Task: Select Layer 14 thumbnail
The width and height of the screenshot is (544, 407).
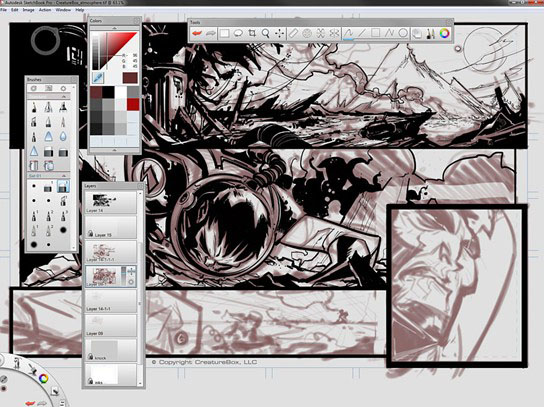Action: pos(103,201)
